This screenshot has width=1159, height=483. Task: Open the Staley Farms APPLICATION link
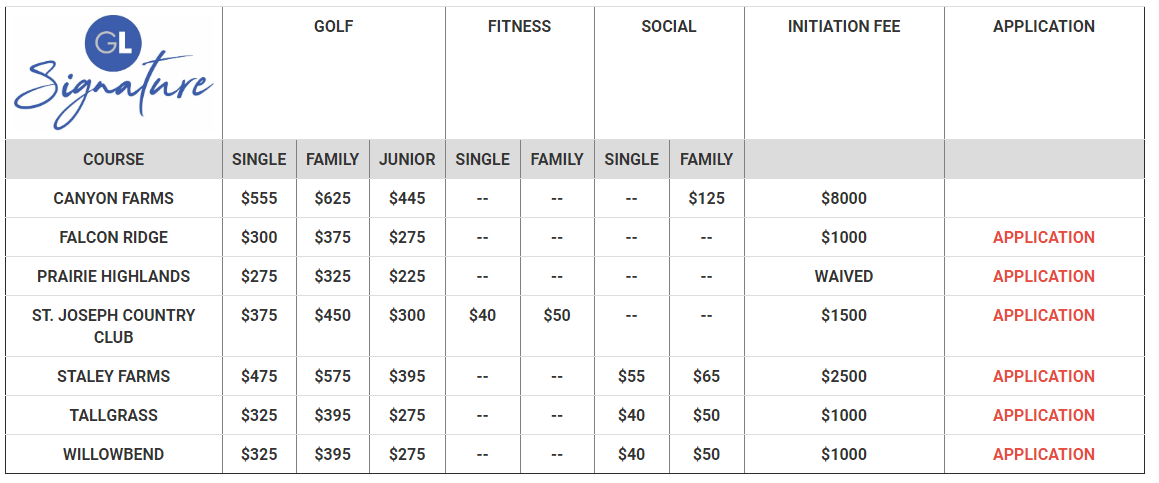[1044, 376]
